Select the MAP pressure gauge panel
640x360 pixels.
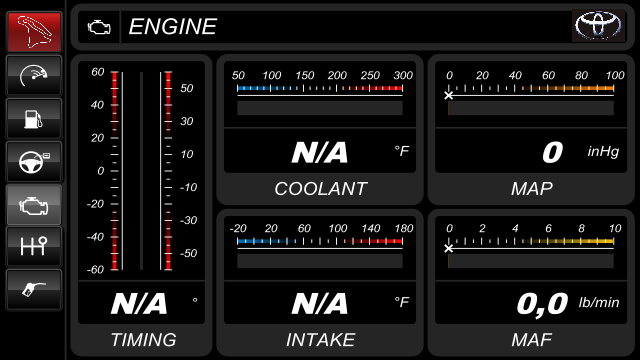(x=531, y=129)
